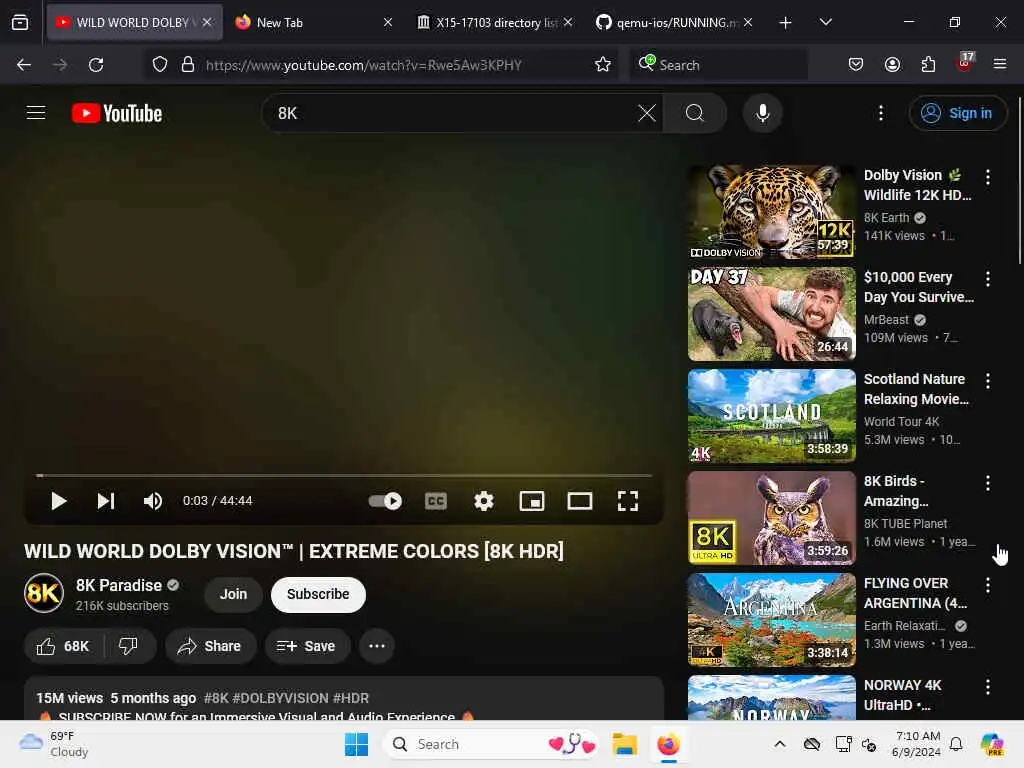Open MrBeast Day 37 thumbnail
Screen dimensions: 1024x768
[772, 313]
